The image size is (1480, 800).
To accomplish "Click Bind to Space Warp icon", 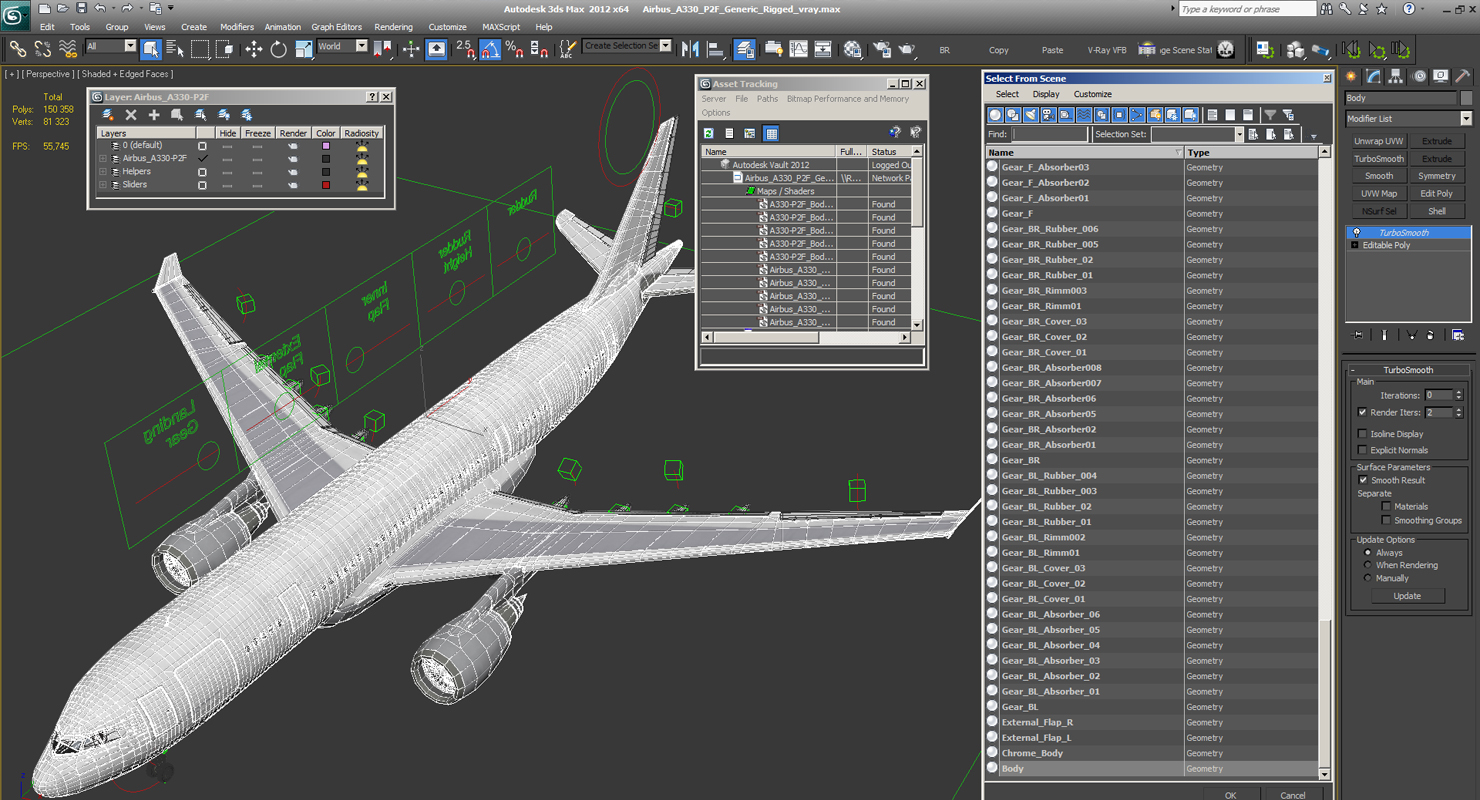I will [x=68, y=49].
